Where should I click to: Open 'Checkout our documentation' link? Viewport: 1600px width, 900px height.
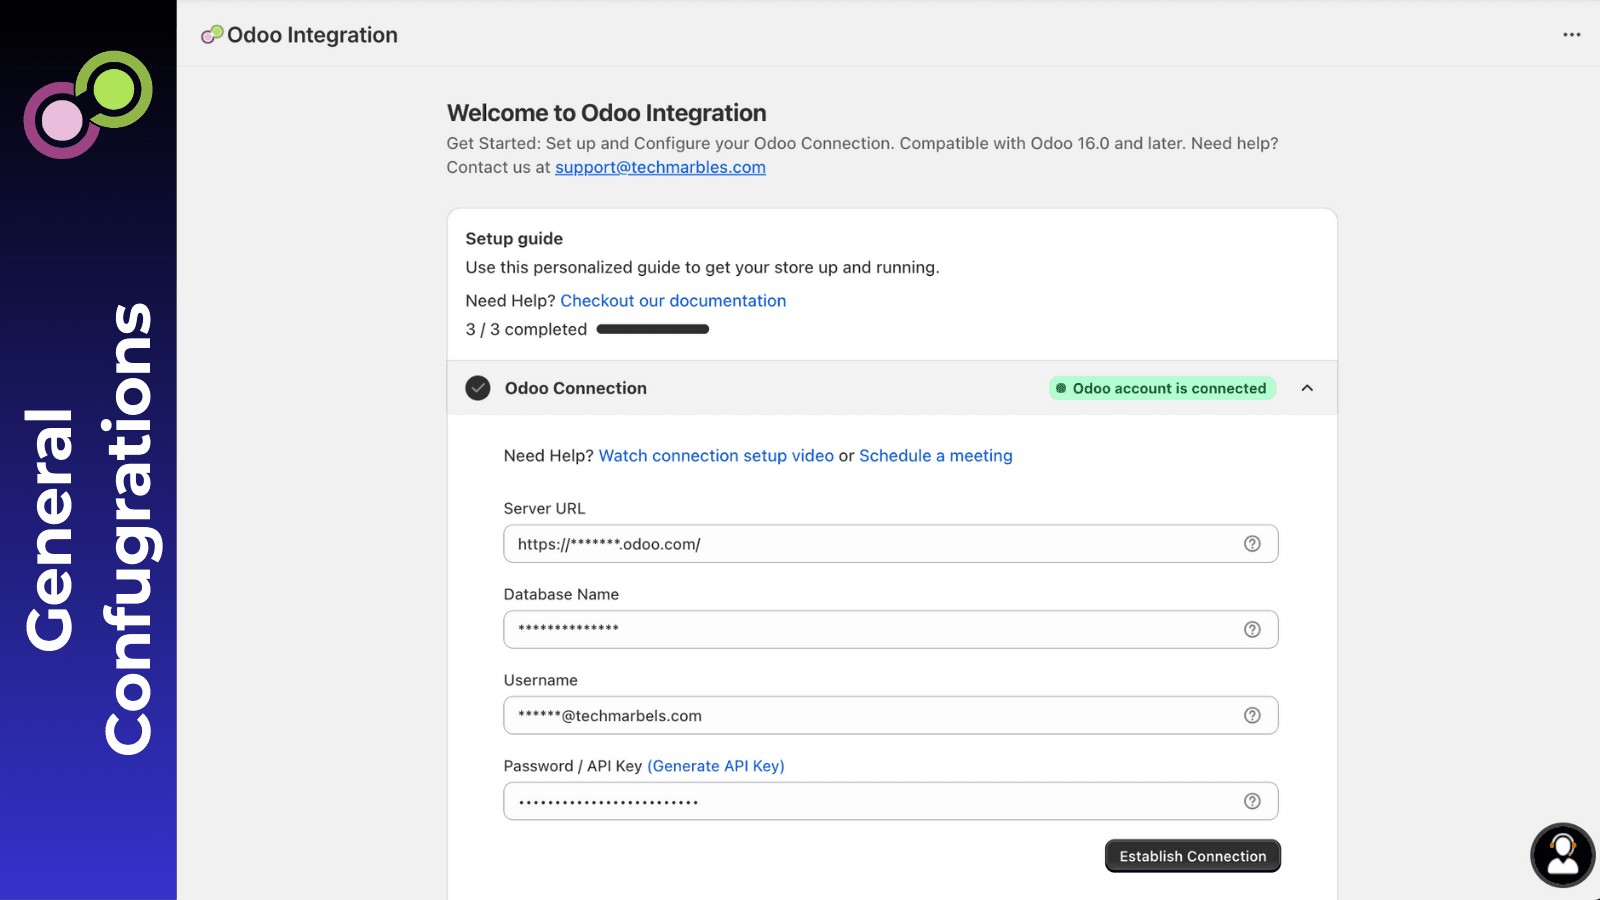click(x=673, y=301)
